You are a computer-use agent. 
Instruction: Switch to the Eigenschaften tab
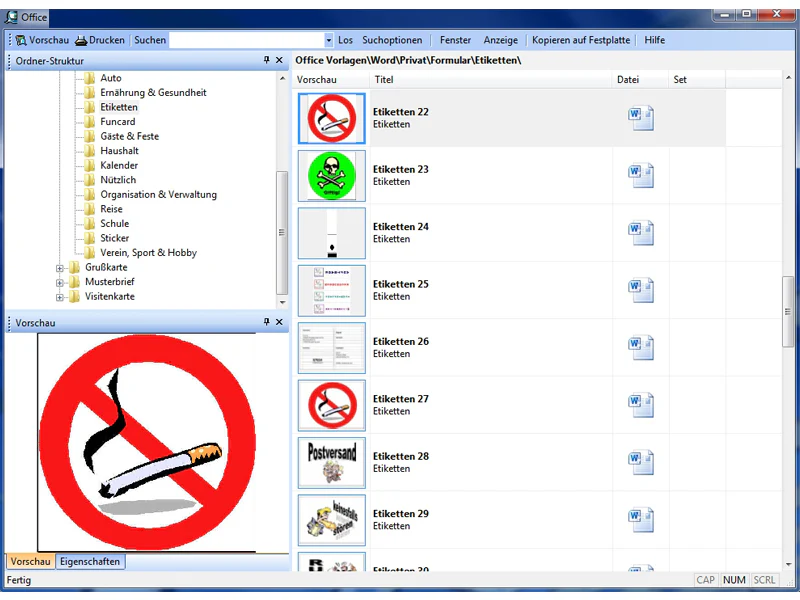tap(90, 561)
